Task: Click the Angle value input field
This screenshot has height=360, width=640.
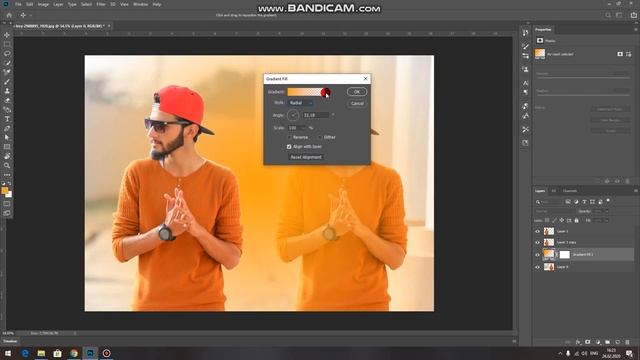Action: (316, 115)
